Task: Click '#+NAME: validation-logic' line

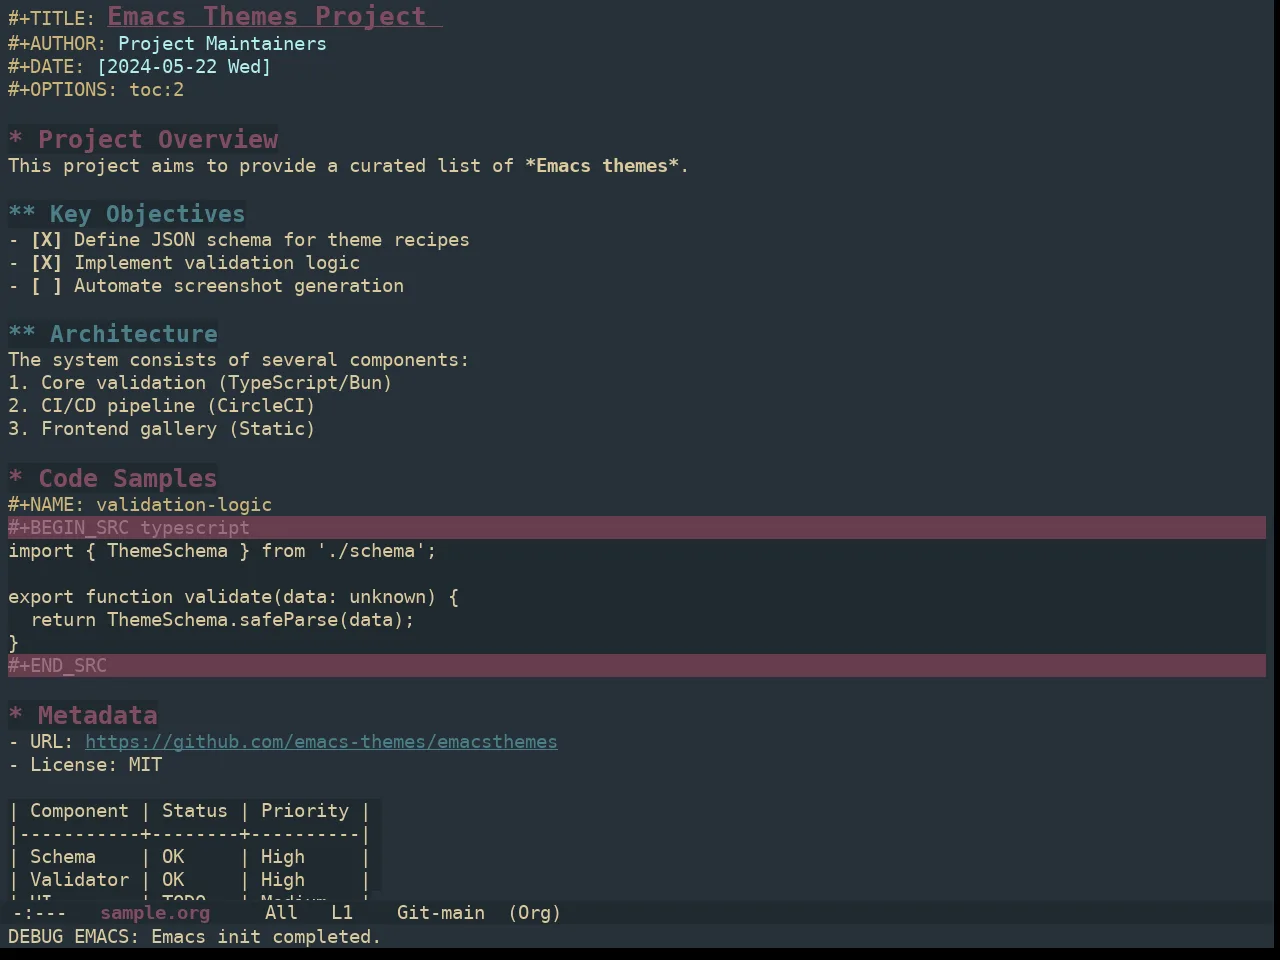Action: click(140, 505)
